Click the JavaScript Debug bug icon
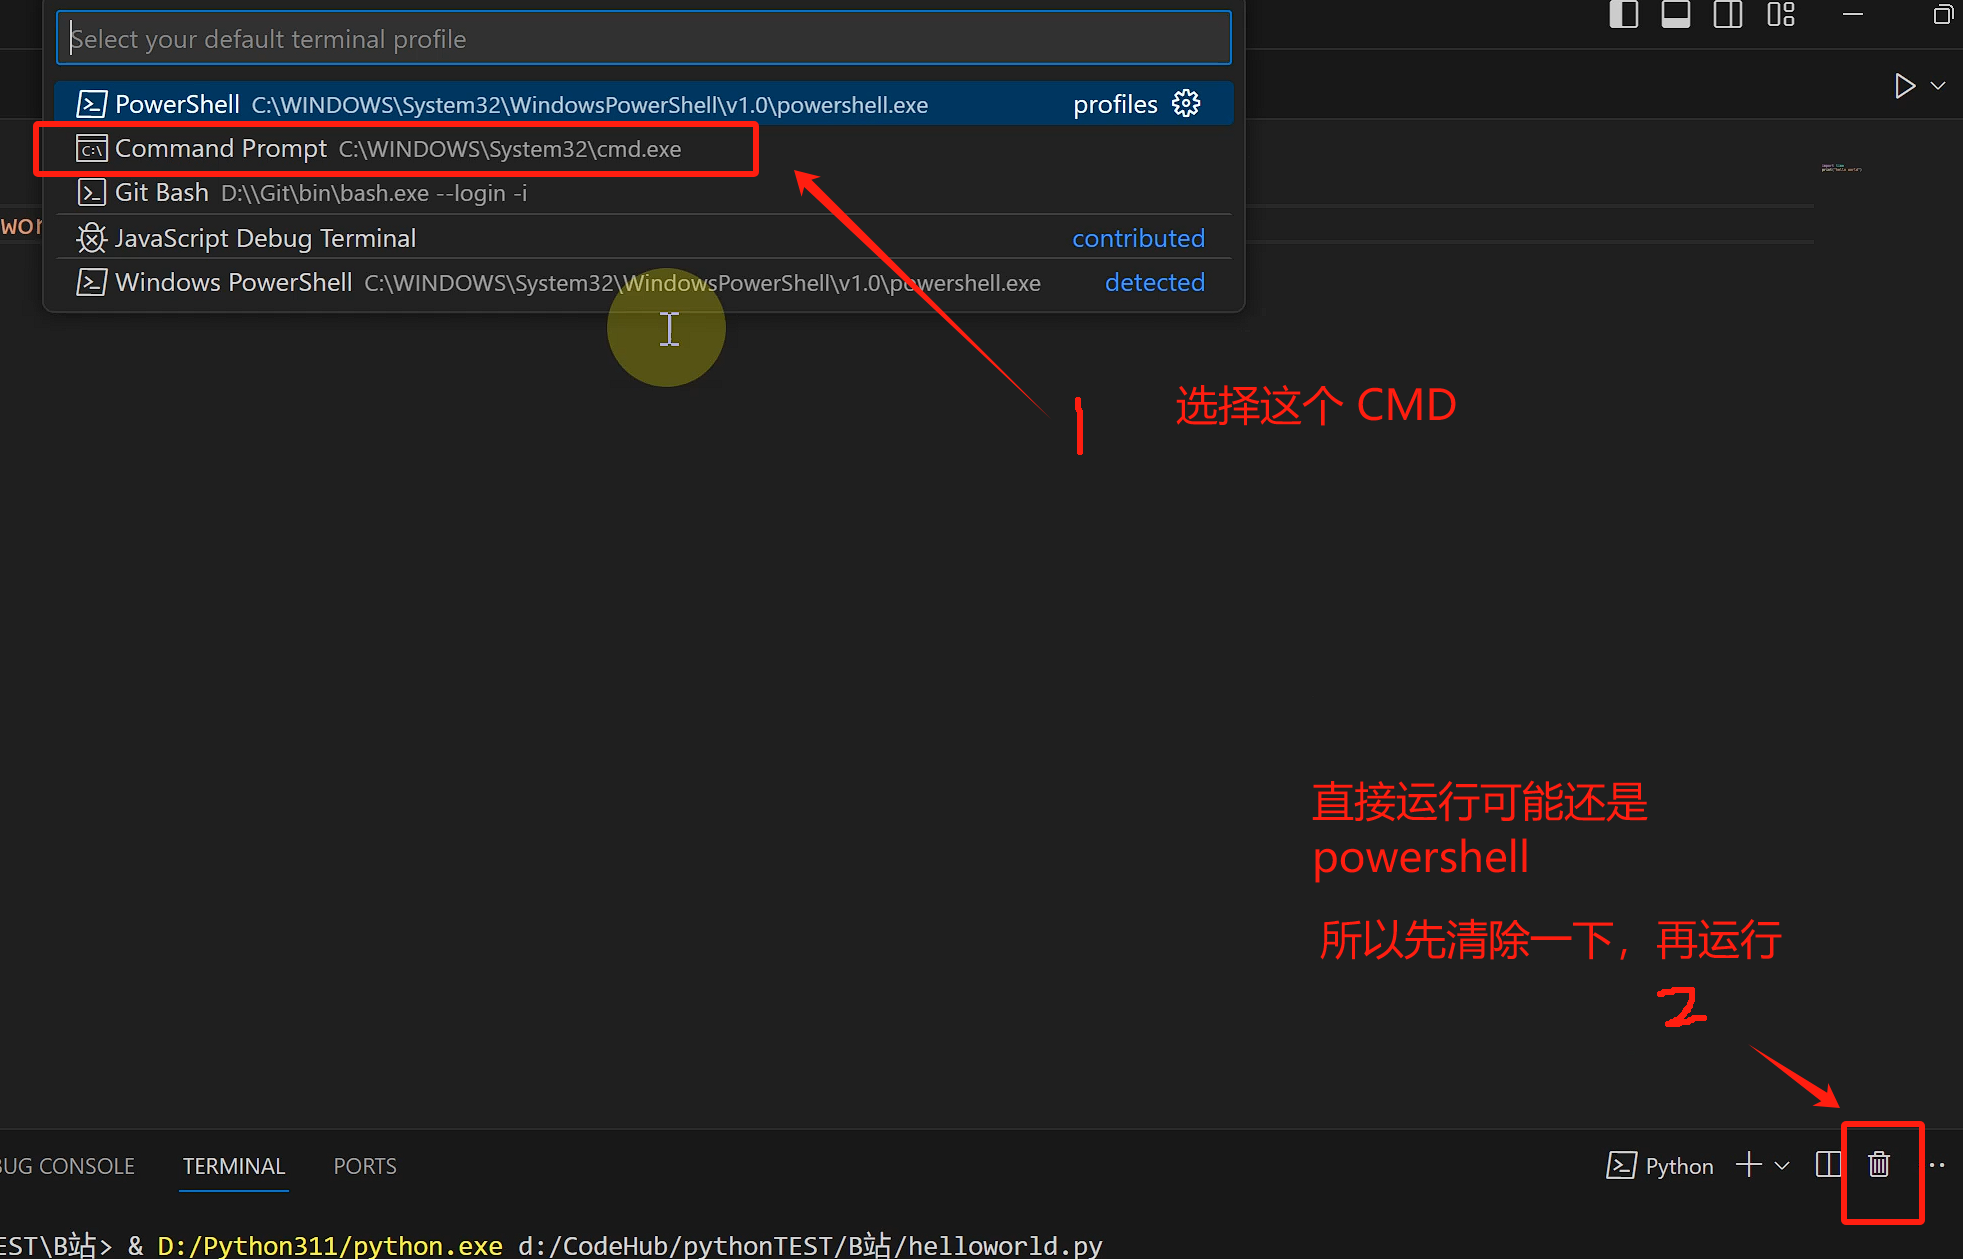1963x1259 pixels. (92, 238)
